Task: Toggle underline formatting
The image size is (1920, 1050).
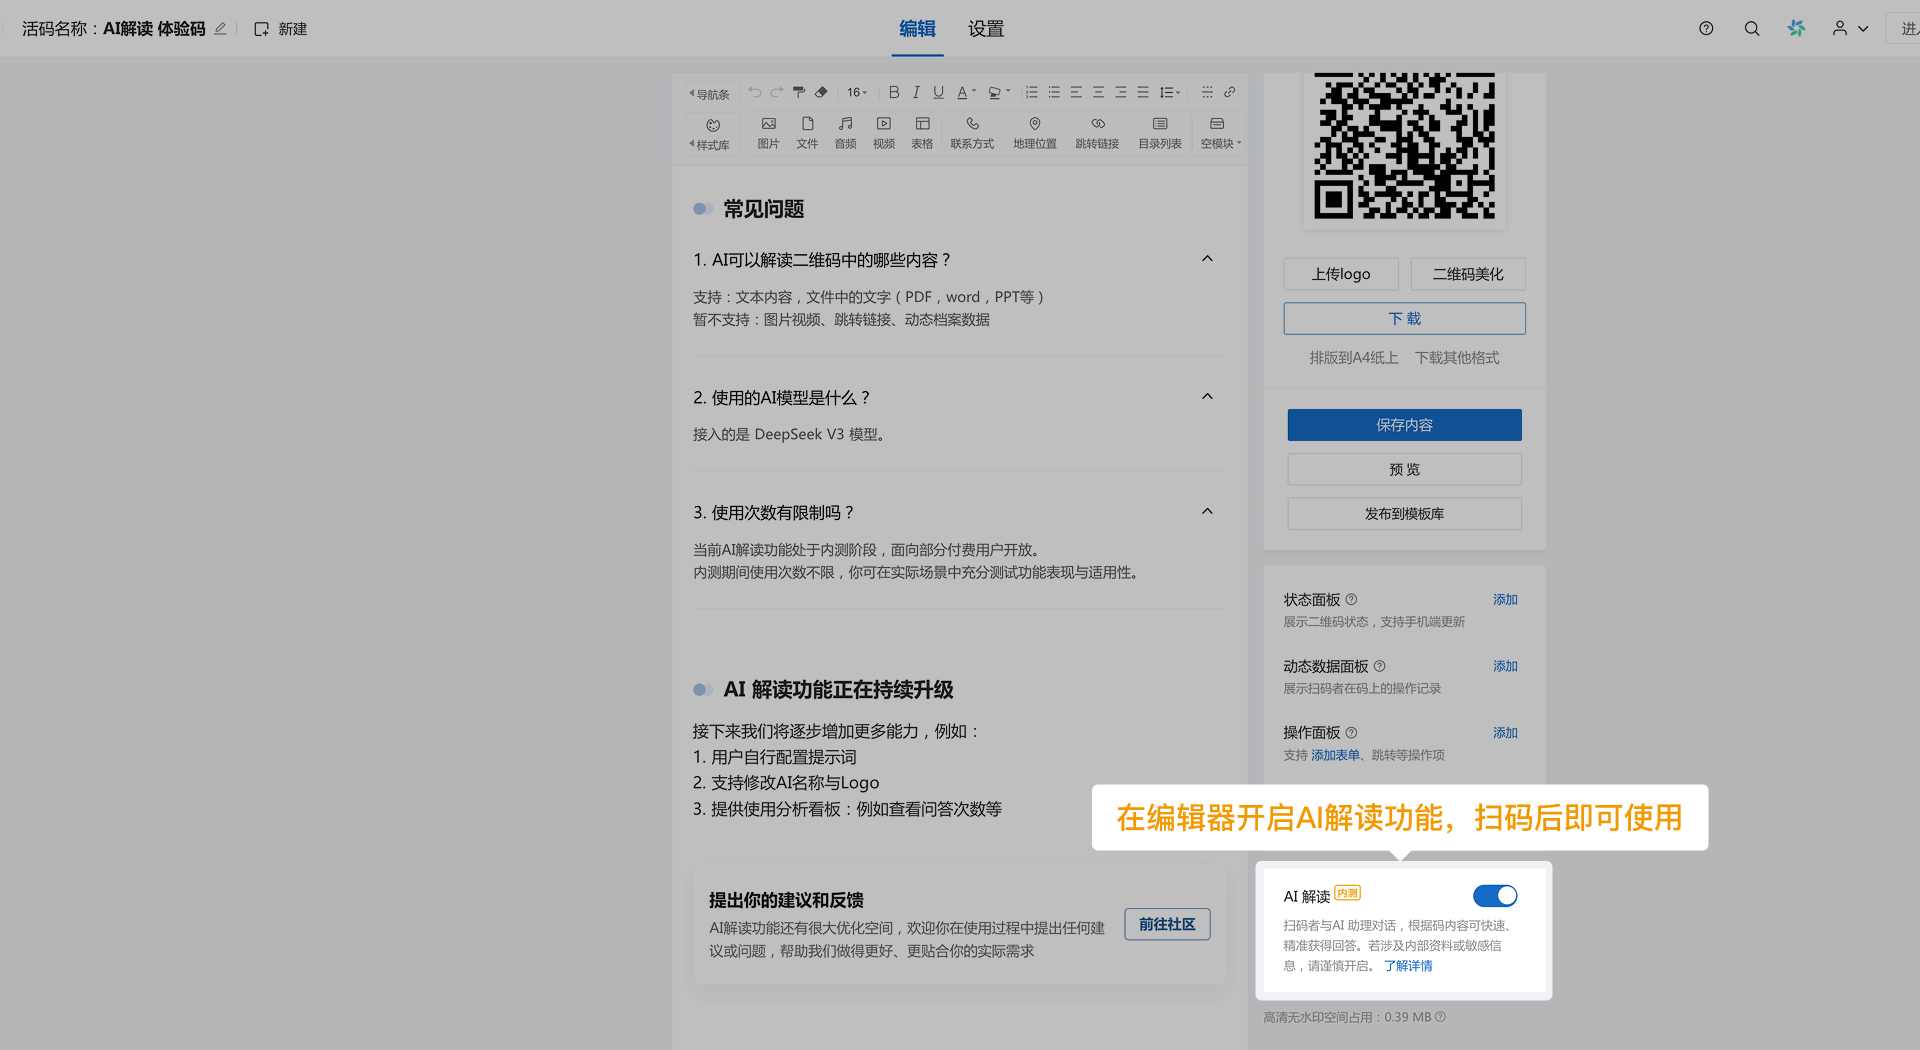Action: coord(938,92)
